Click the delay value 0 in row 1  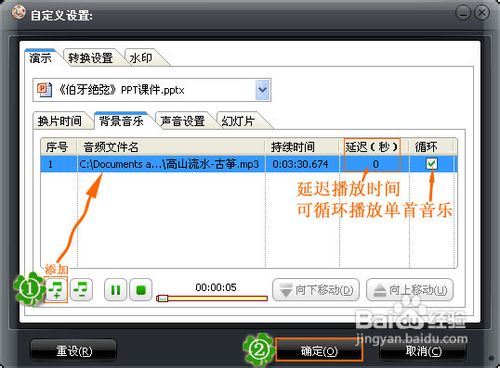(x=375, y=164)
